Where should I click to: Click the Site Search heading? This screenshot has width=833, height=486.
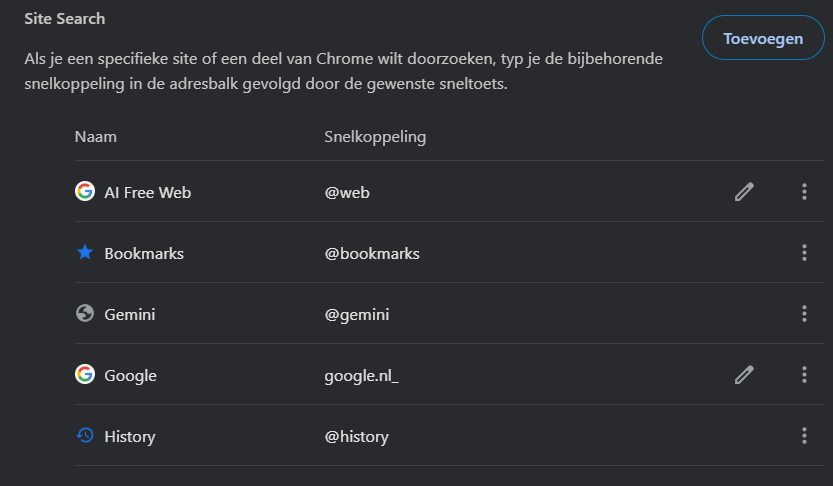pos(65,19)
